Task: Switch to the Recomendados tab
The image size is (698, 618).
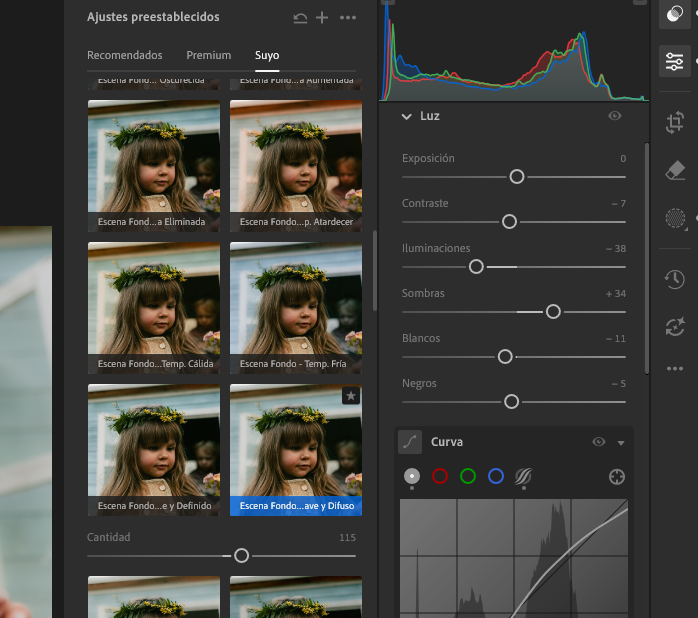Action: (x=125, y=55)
